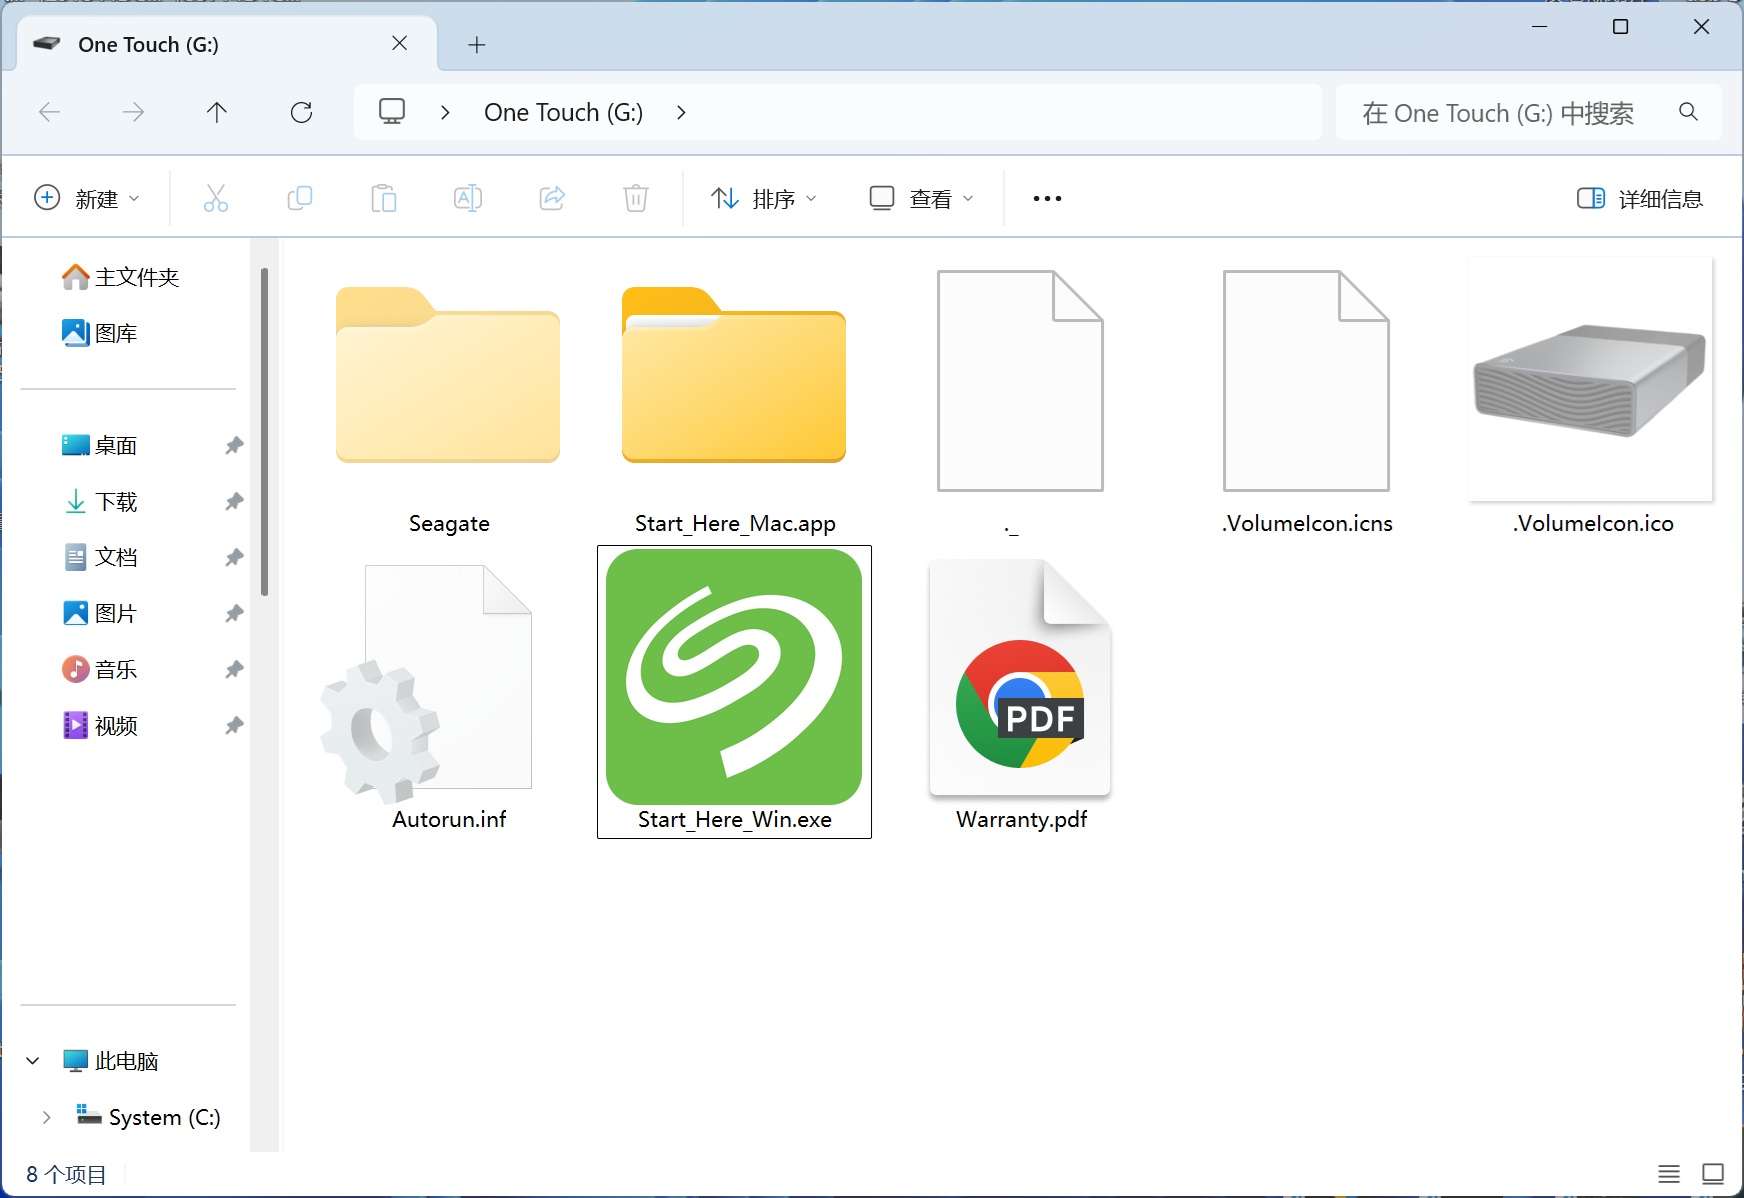The height and width of the screenshot is (1198, 1744).
Task: Maximize the File Explorer window
Action: 1621,27
